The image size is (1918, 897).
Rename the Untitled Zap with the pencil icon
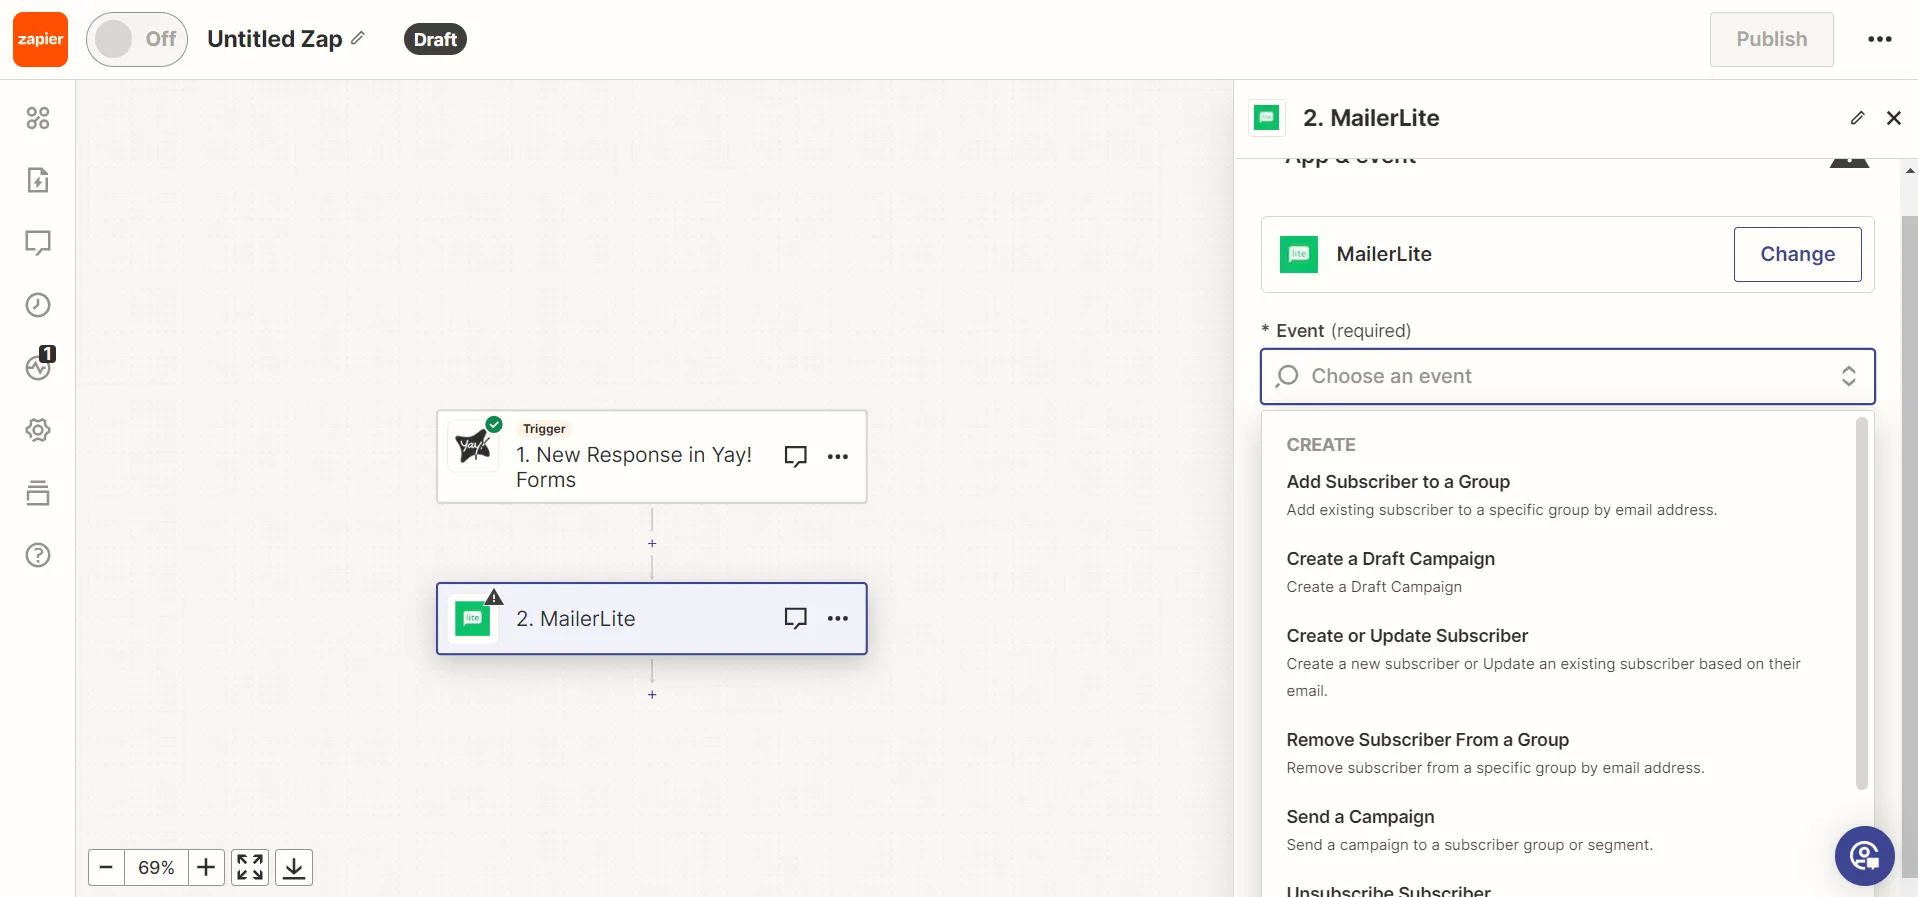click(x=358, y=38)
